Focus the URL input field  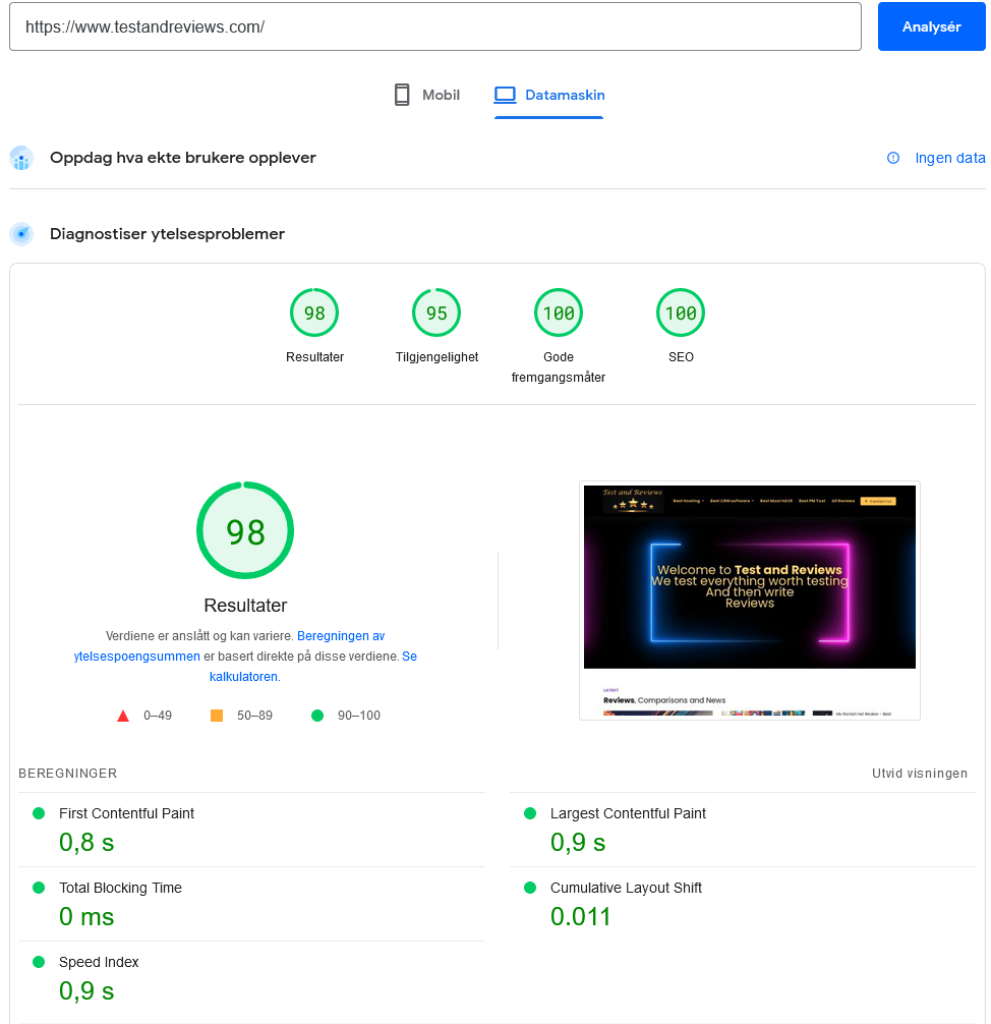pyautogui.click(x=435, y=27)
